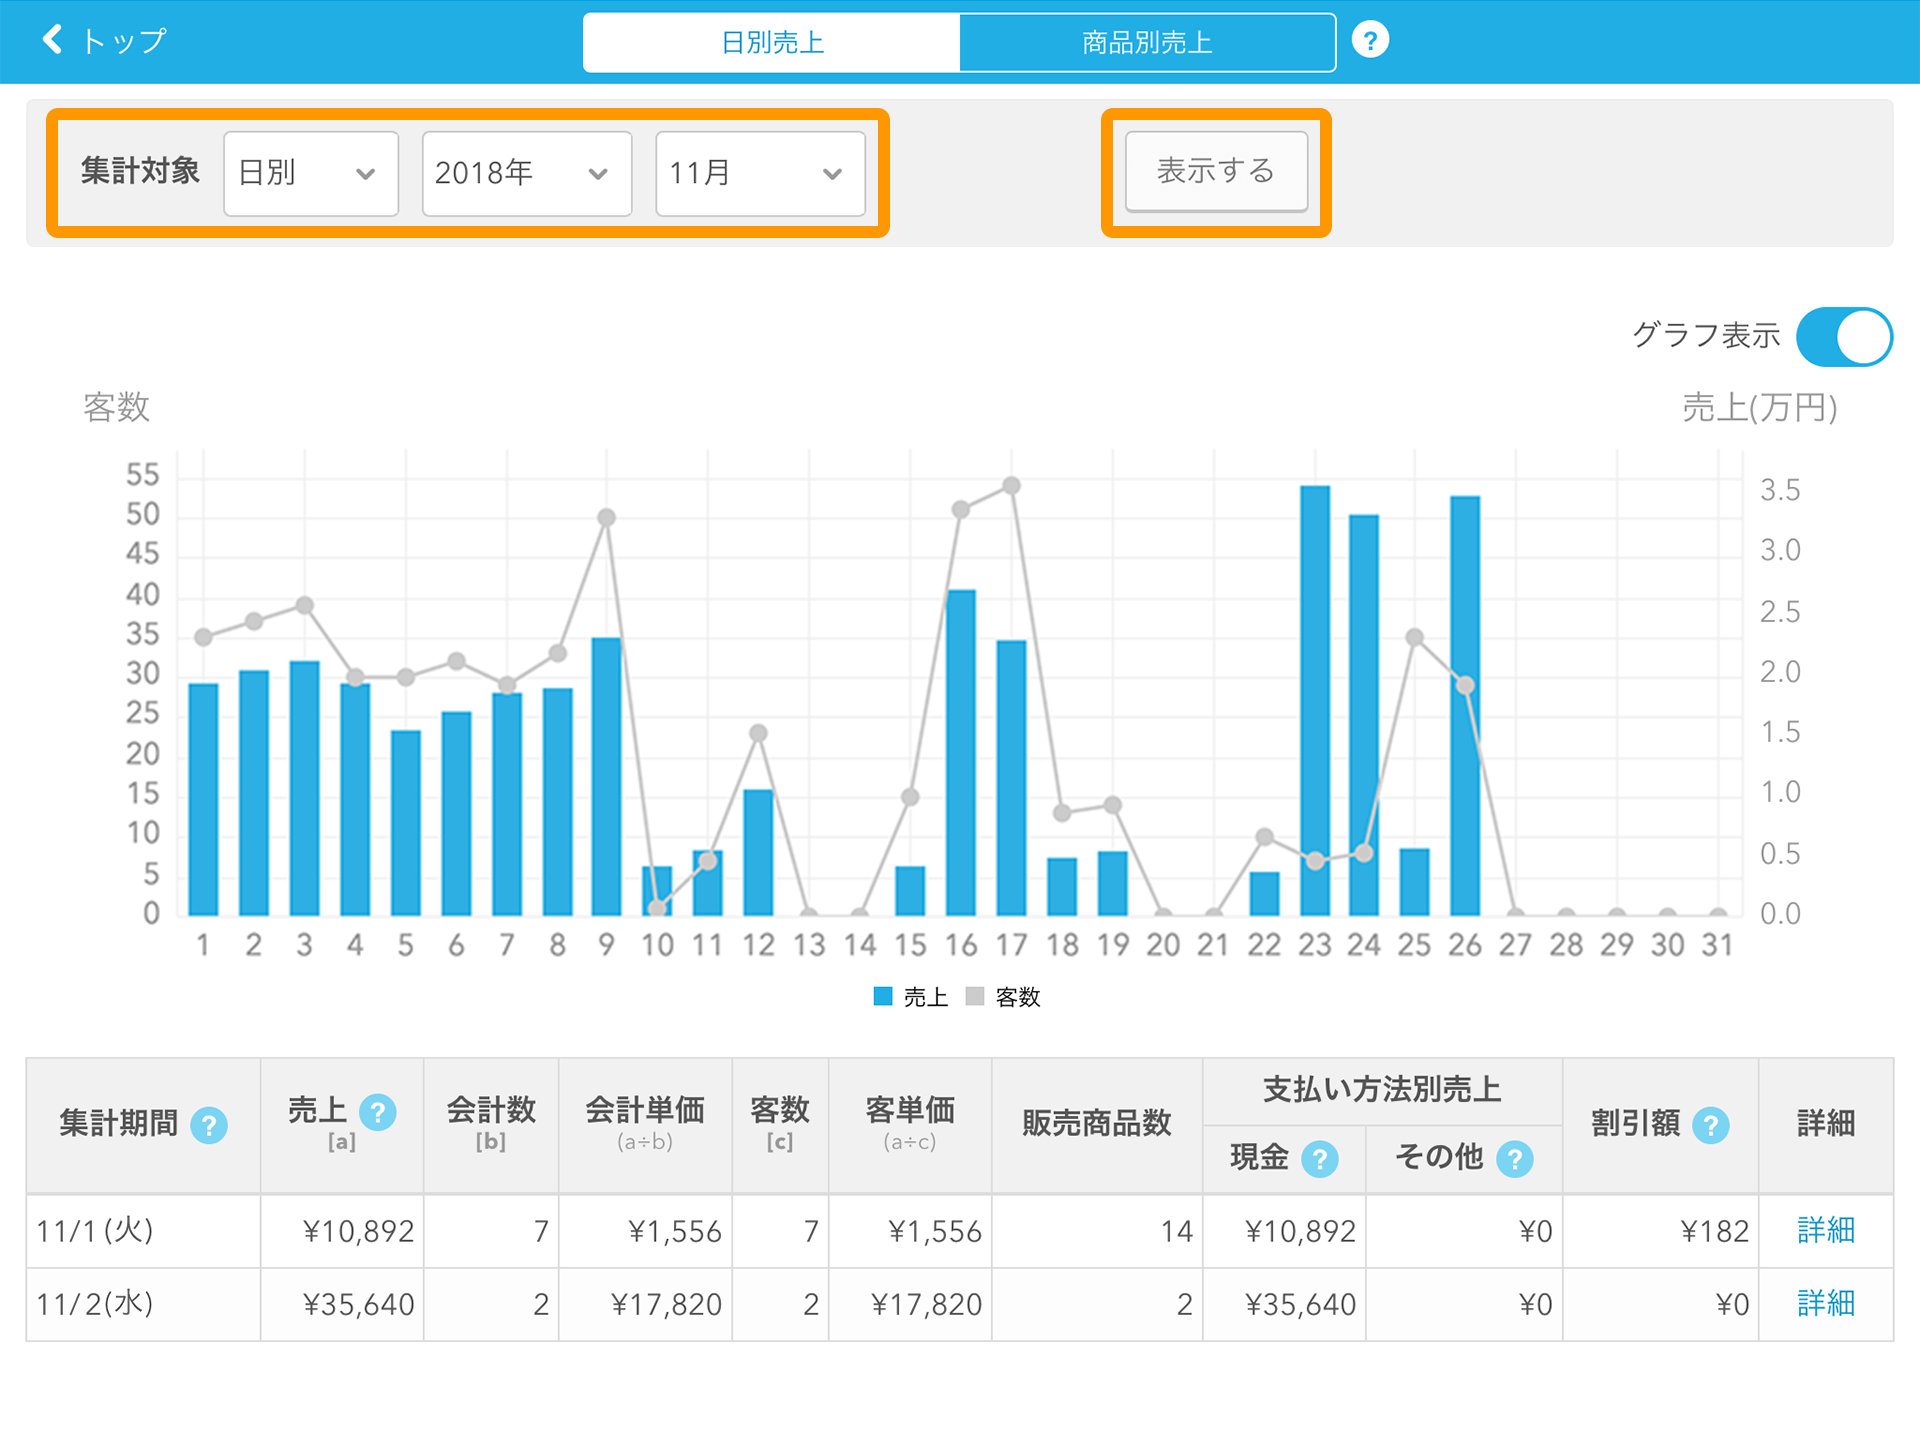Click the sales bar for day 9
This screenshot has width=1920, height=1440.
606,776
